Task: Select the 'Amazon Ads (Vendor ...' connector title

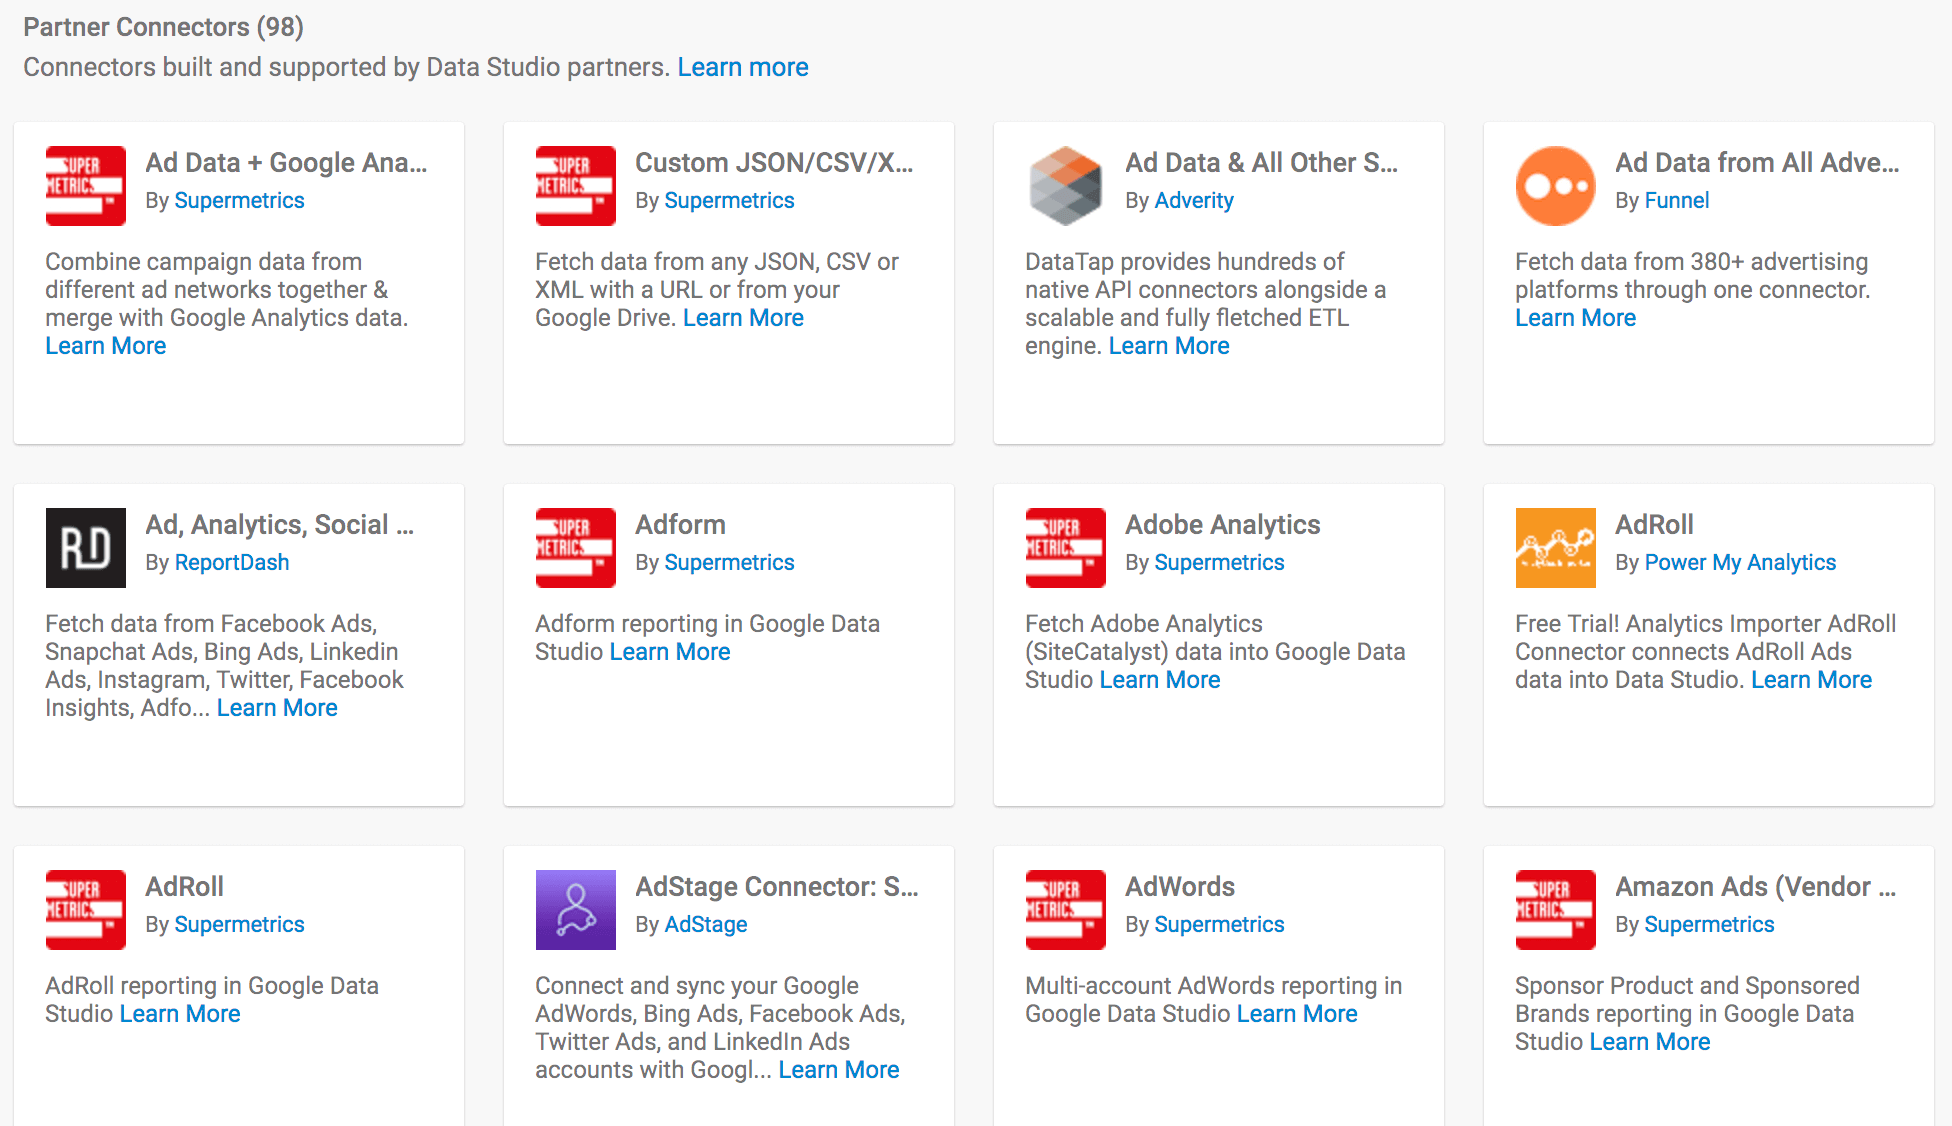Action: (x=1755, y=887)
